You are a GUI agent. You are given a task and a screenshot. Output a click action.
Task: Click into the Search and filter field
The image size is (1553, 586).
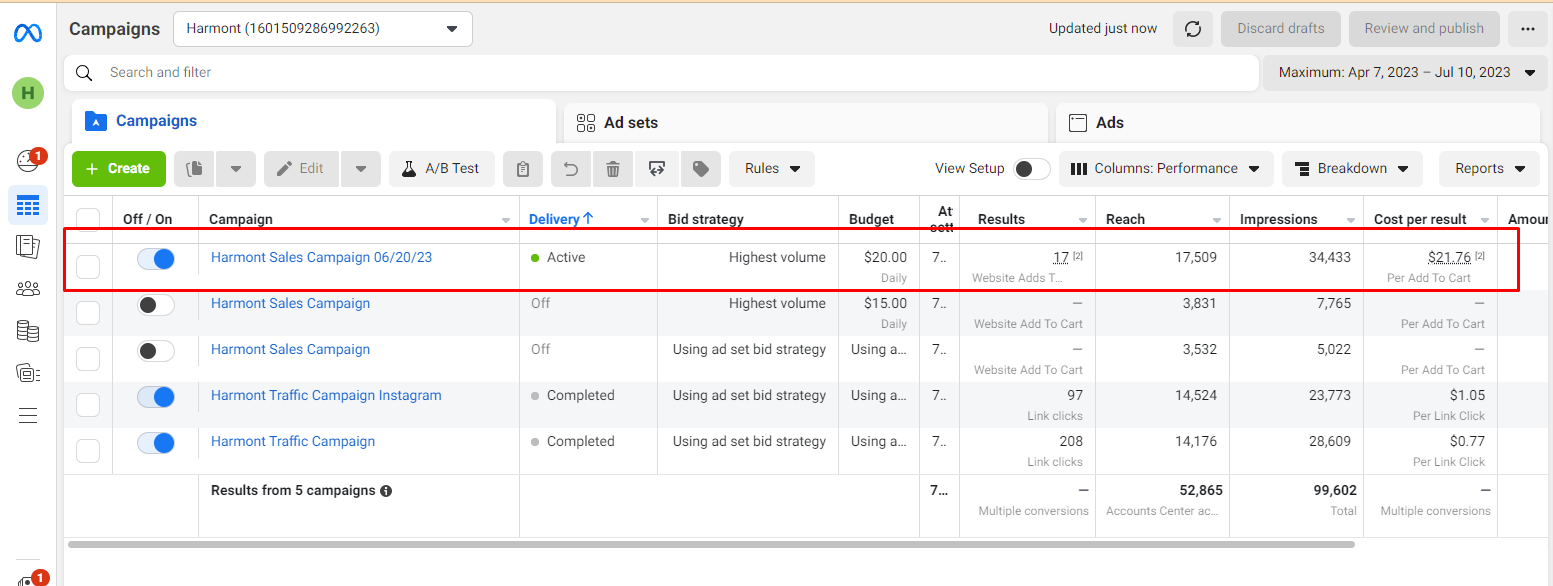coord(661,73)
